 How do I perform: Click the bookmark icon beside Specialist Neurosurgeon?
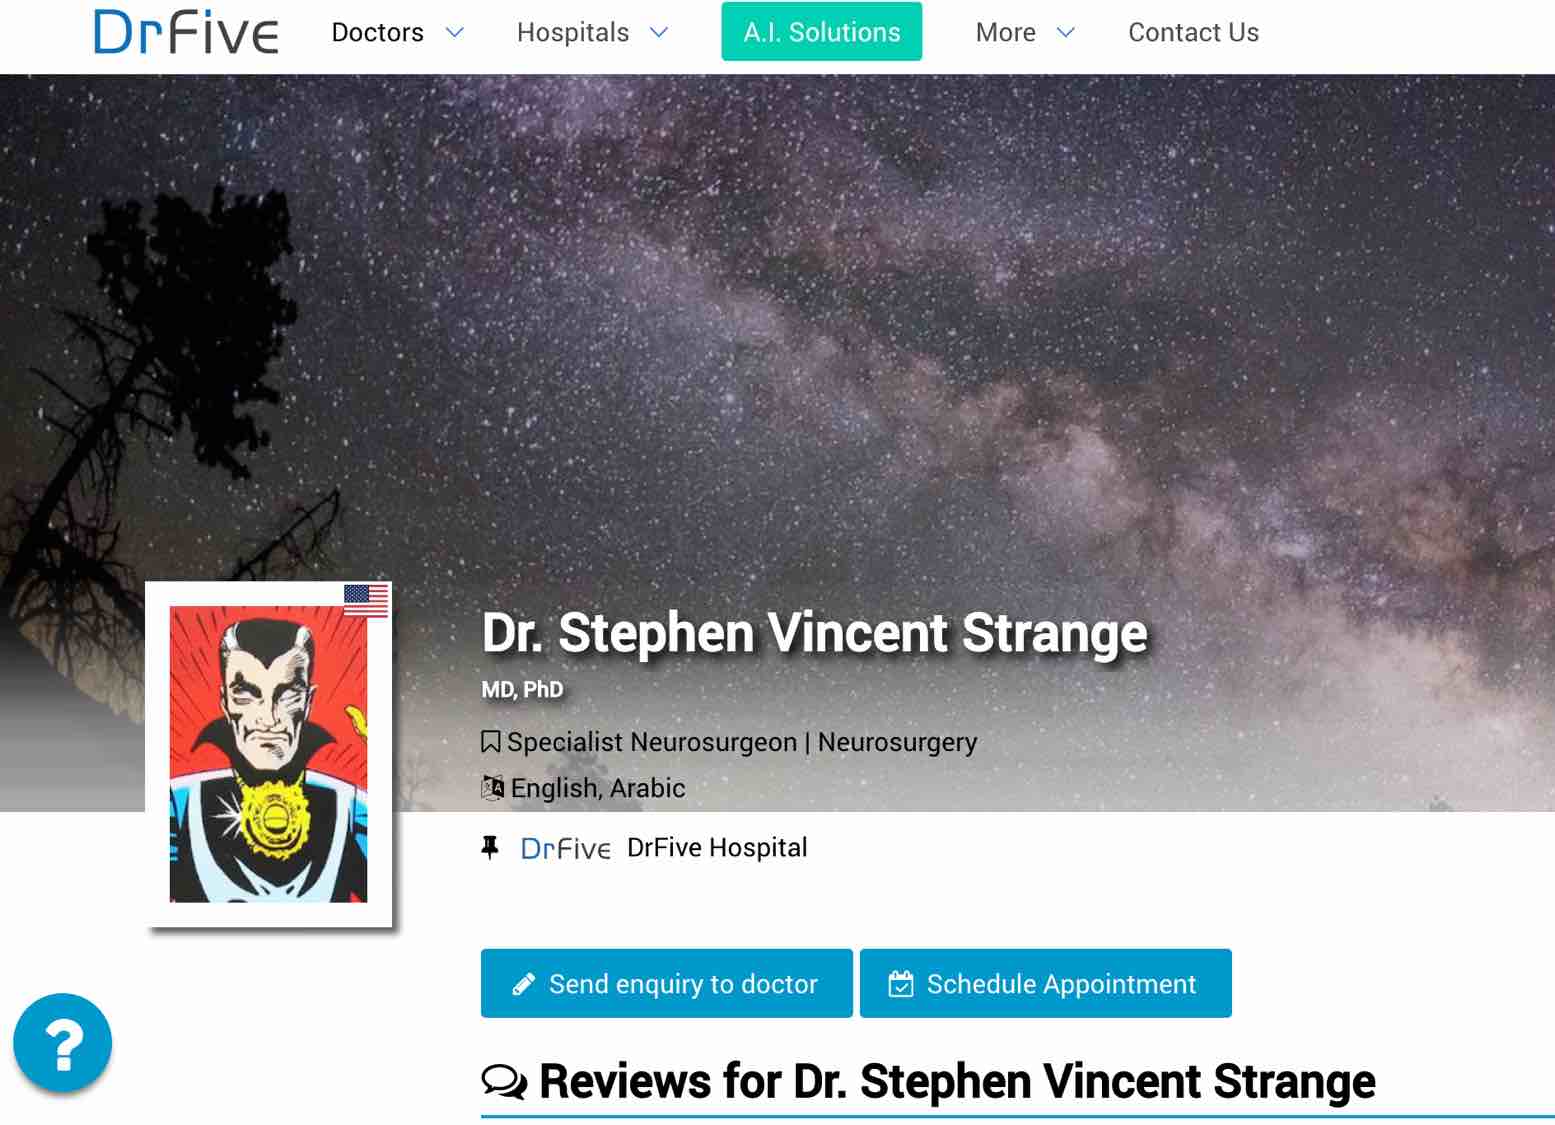click(490, 742)
